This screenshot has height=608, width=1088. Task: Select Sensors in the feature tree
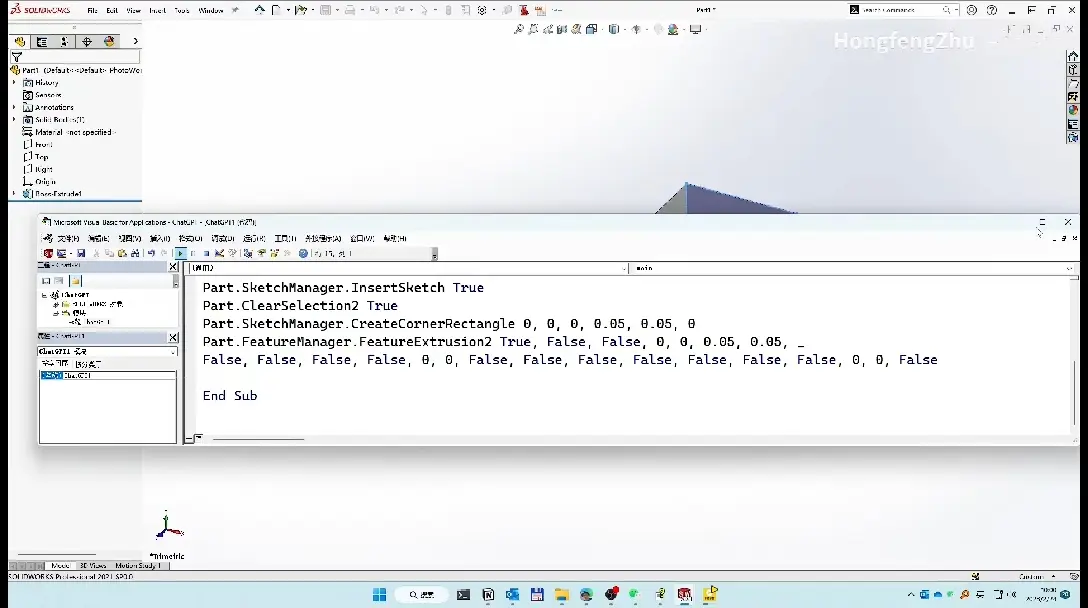coord(48,95)
